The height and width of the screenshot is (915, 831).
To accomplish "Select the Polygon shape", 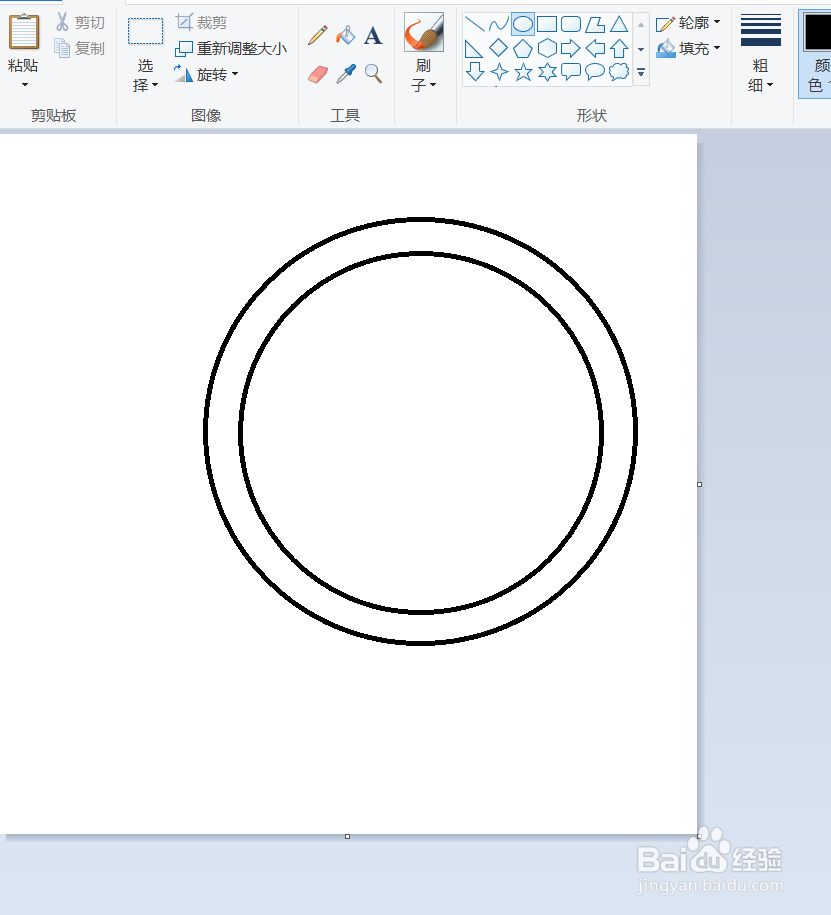I will point(595,24).
